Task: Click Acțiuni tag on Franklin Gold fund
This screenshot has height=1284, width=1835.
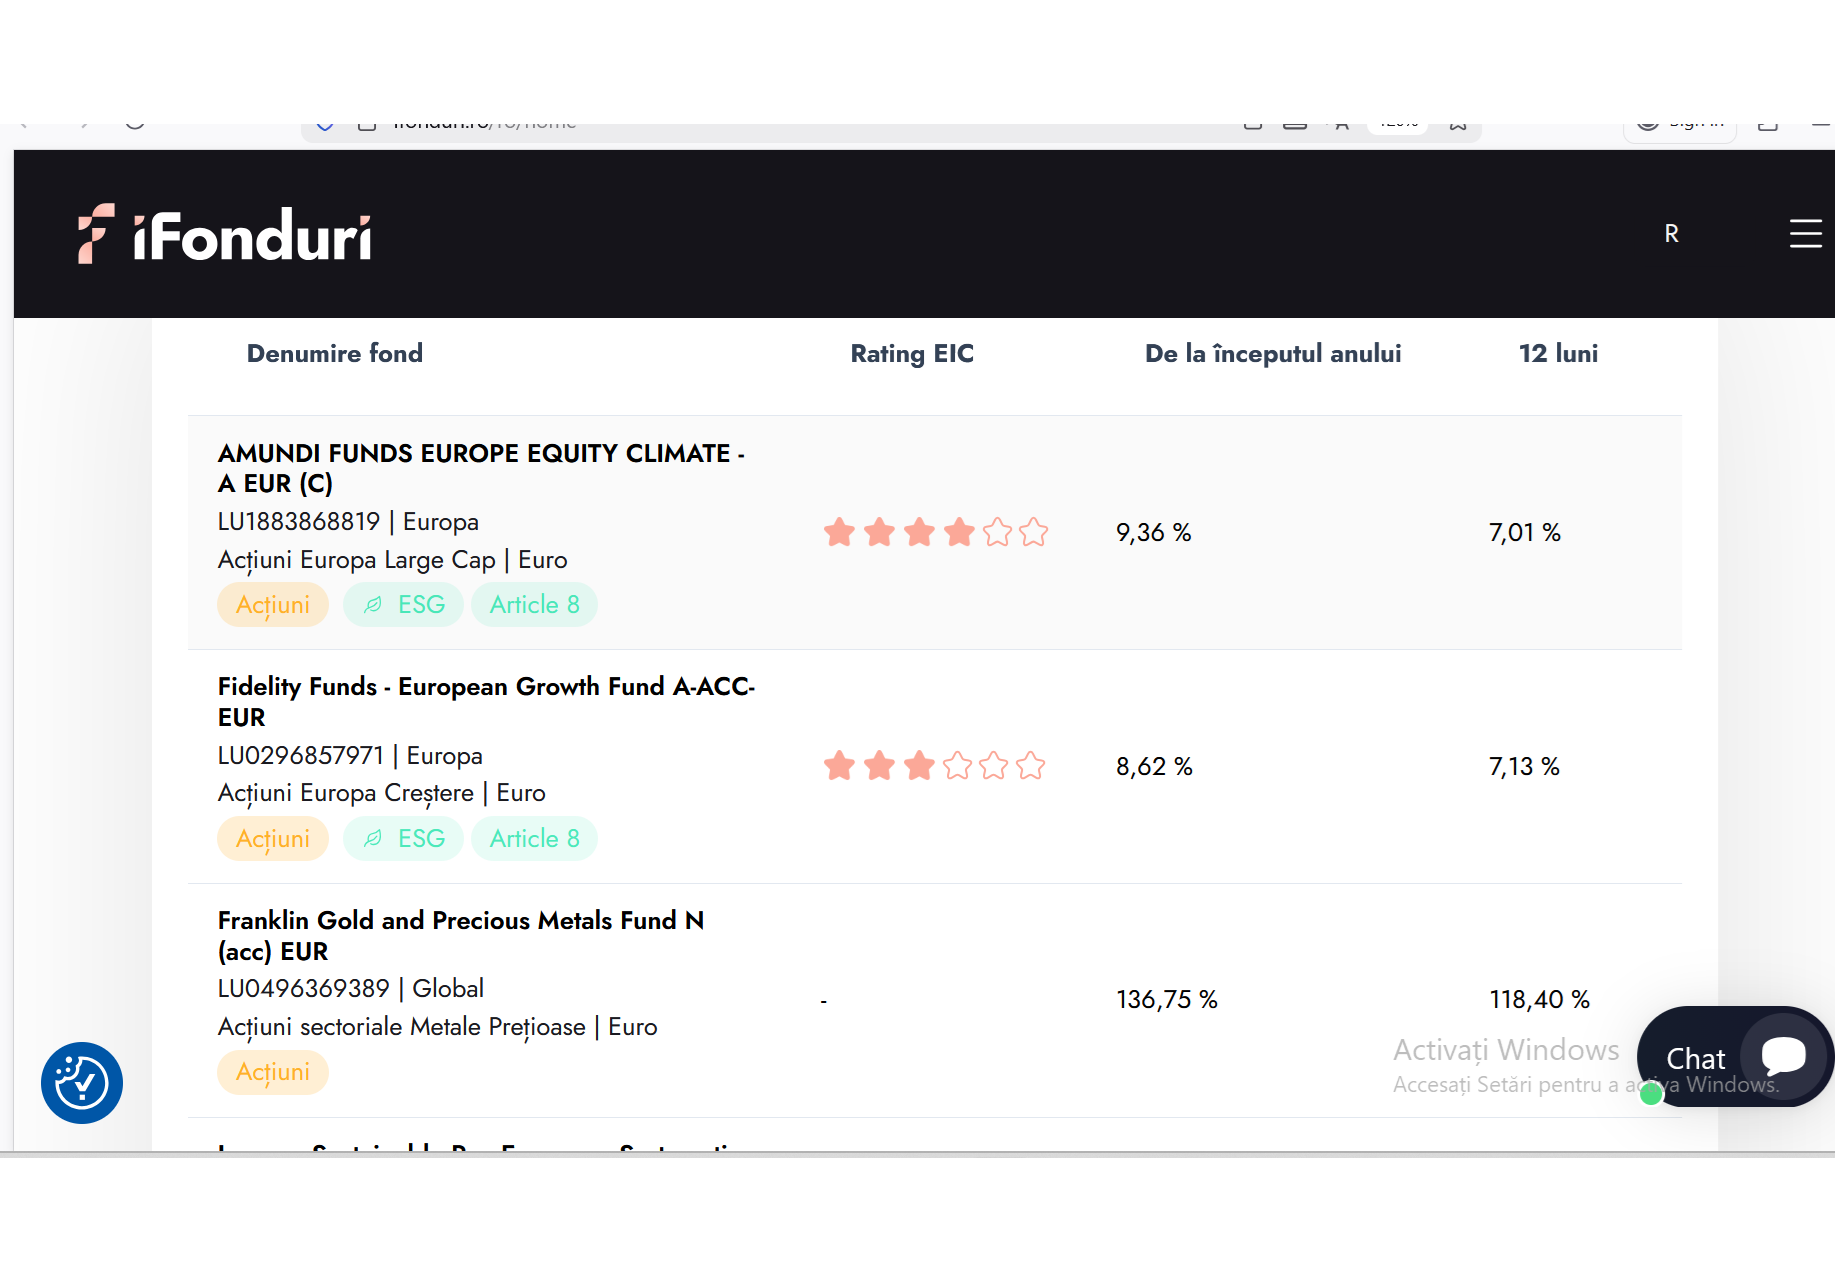Action: coord(273,1072)
